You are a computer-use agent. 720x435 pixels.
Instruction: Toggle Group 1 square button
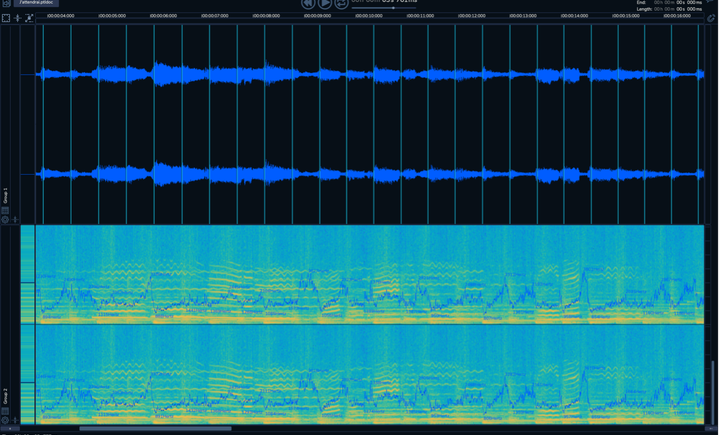(x=5, y=210)
